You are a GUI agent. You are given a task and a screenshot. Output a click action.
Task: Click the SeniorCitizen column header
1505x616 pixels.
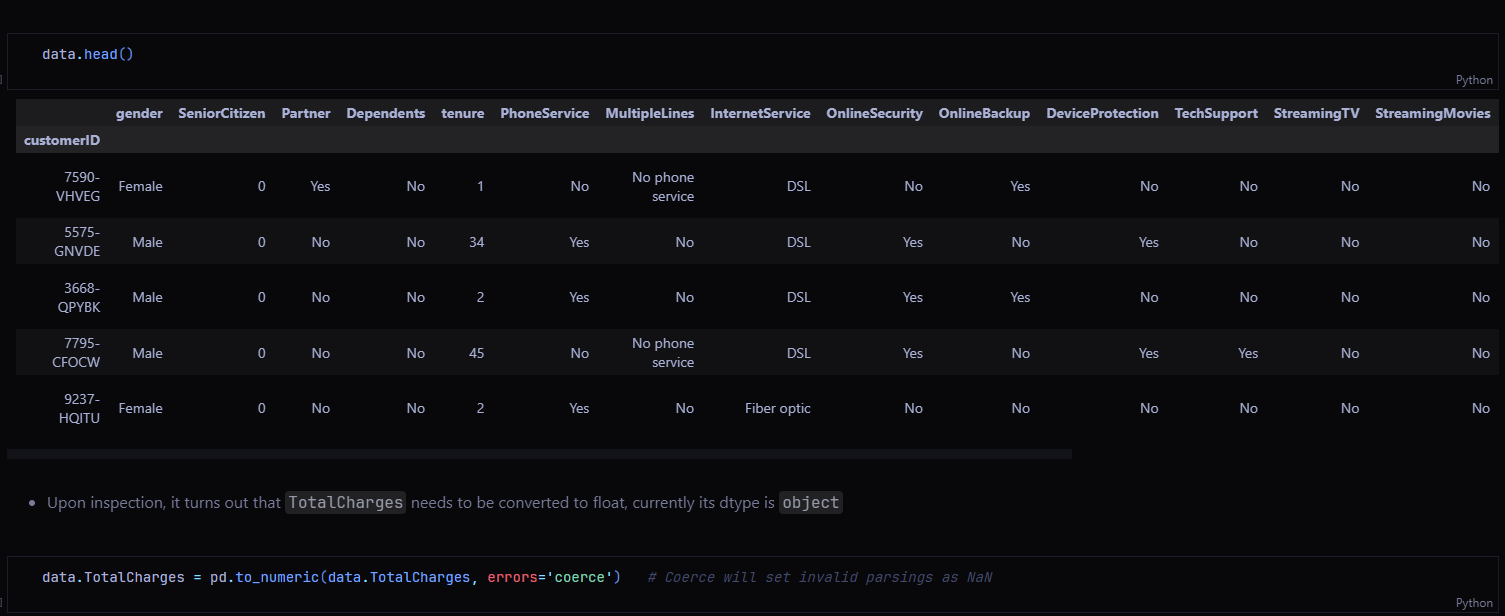[221, 113]
